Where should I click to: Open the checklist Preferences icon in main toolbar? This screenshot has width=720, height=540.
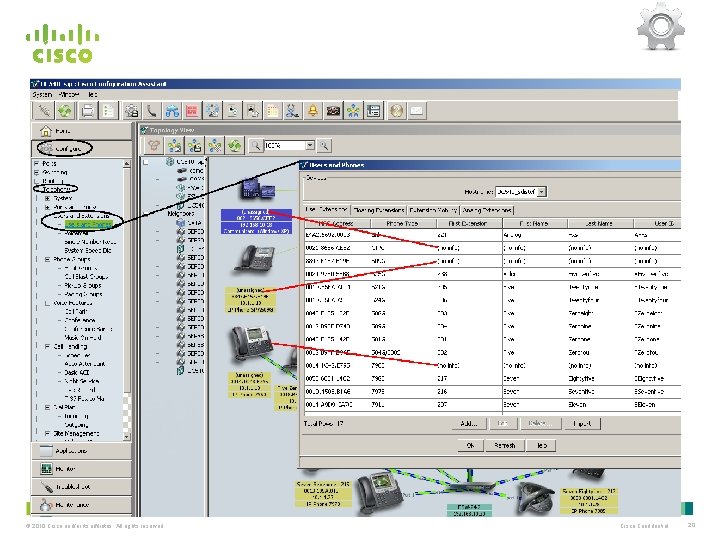109,111
